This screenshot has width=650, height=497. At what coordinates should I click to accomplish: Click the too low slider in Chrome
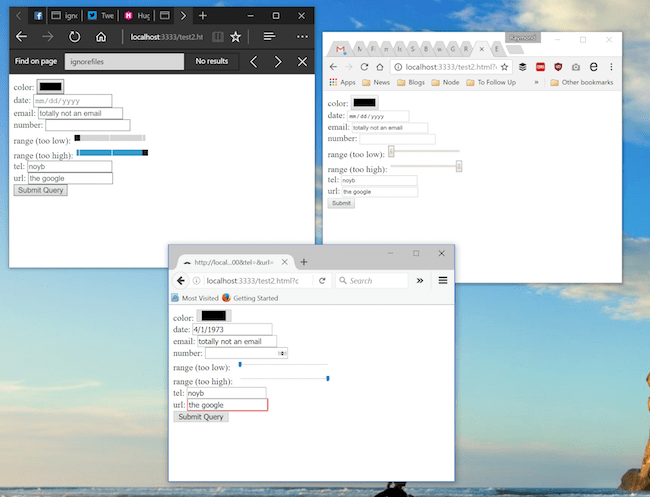pos(424,151)
